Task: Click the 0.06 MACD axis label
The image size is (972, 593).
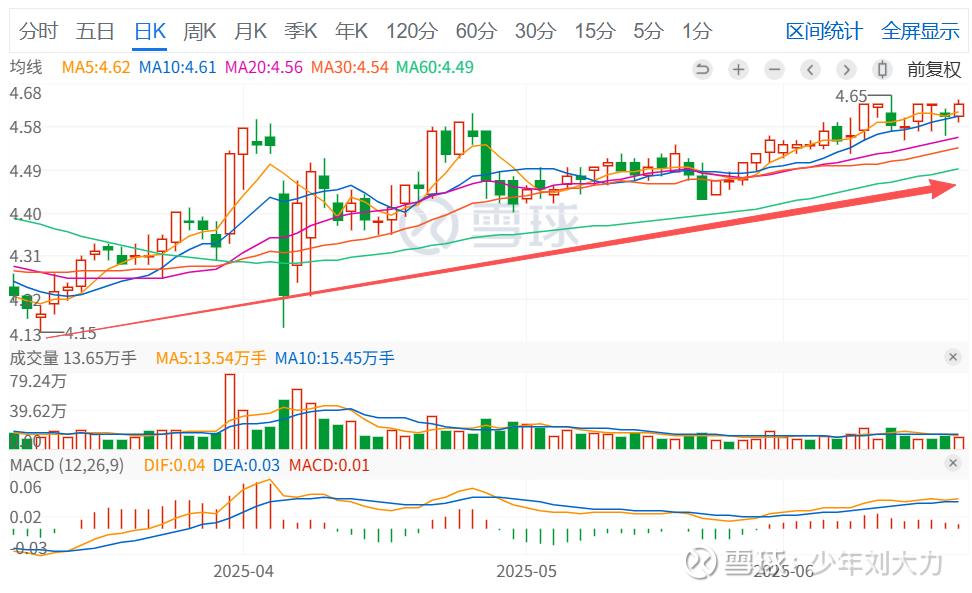Action: [x=25, y=488]
